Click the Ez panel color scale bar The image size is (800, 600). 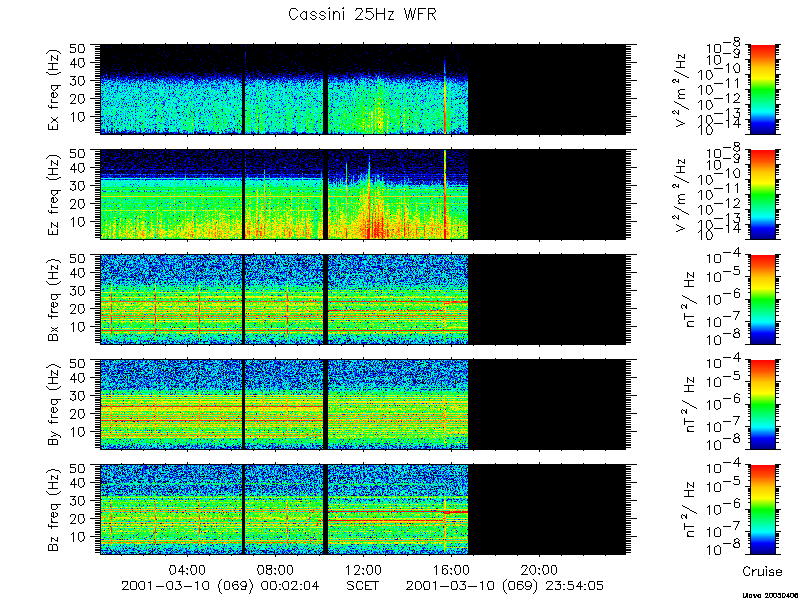point(763,194)
